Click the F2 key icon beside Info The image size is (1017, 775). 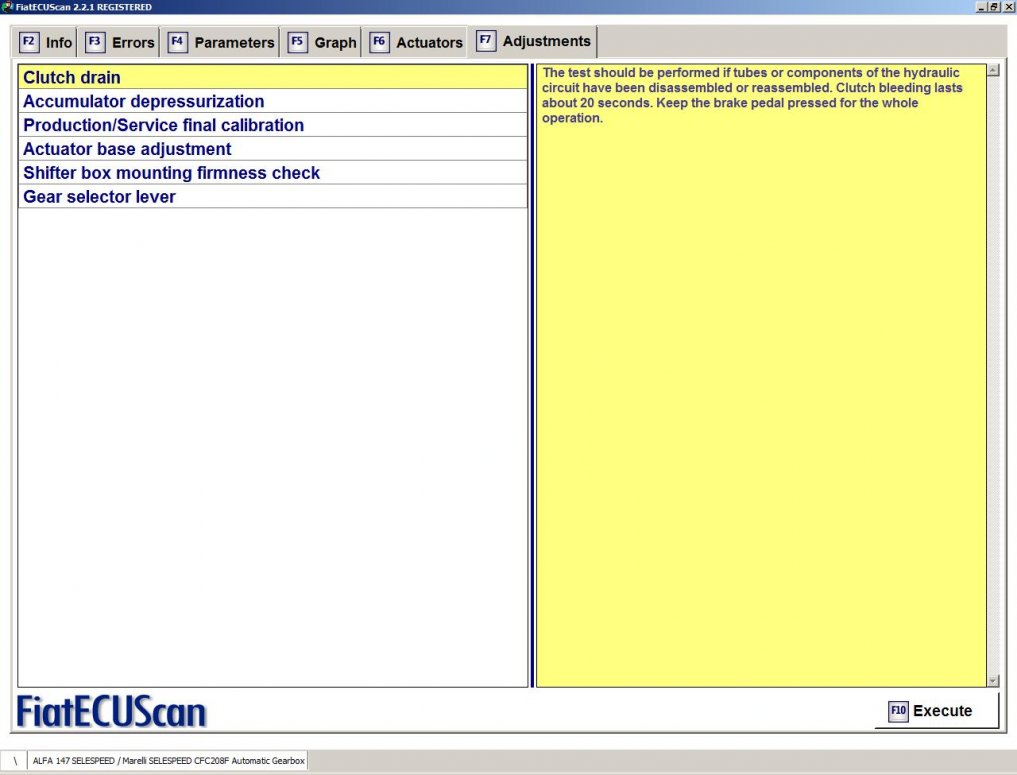(28, 42)
